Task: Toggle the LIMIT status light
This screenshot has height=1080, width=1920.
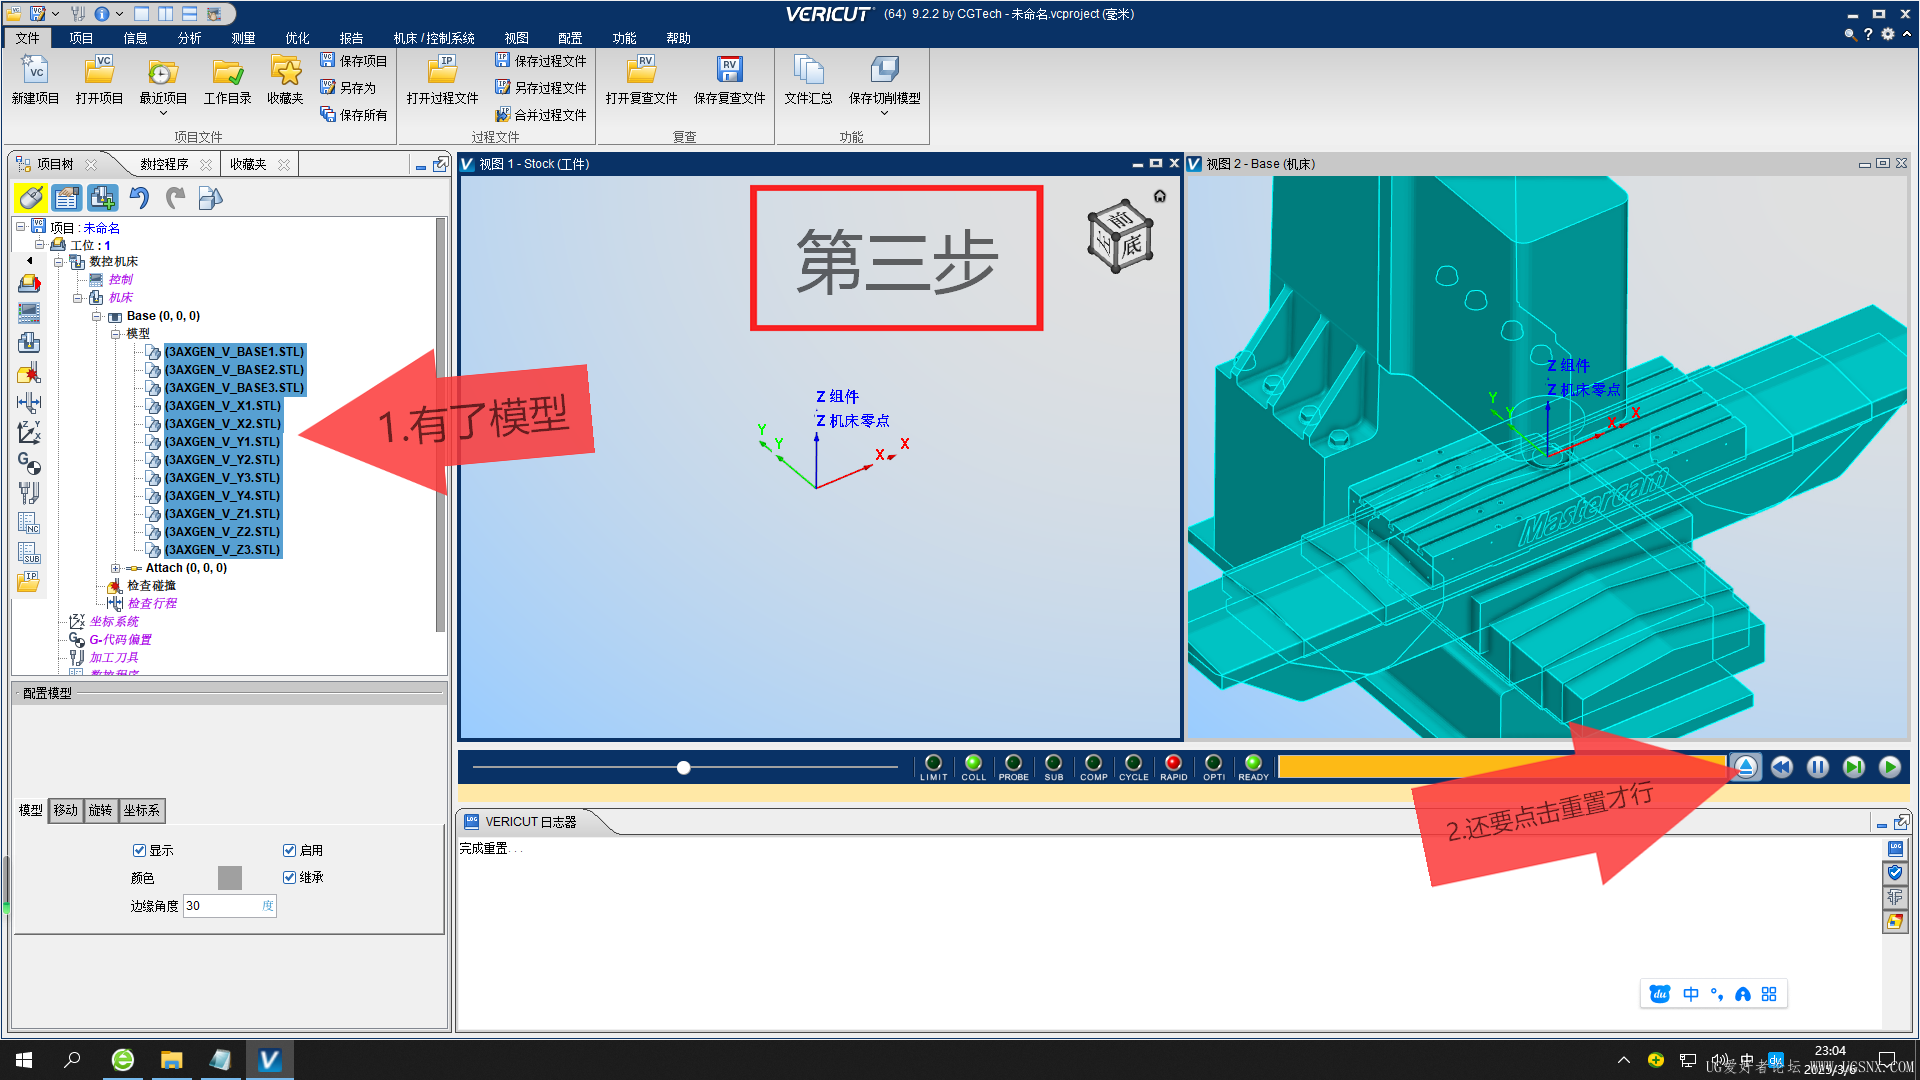Action: tap(933, 763)
